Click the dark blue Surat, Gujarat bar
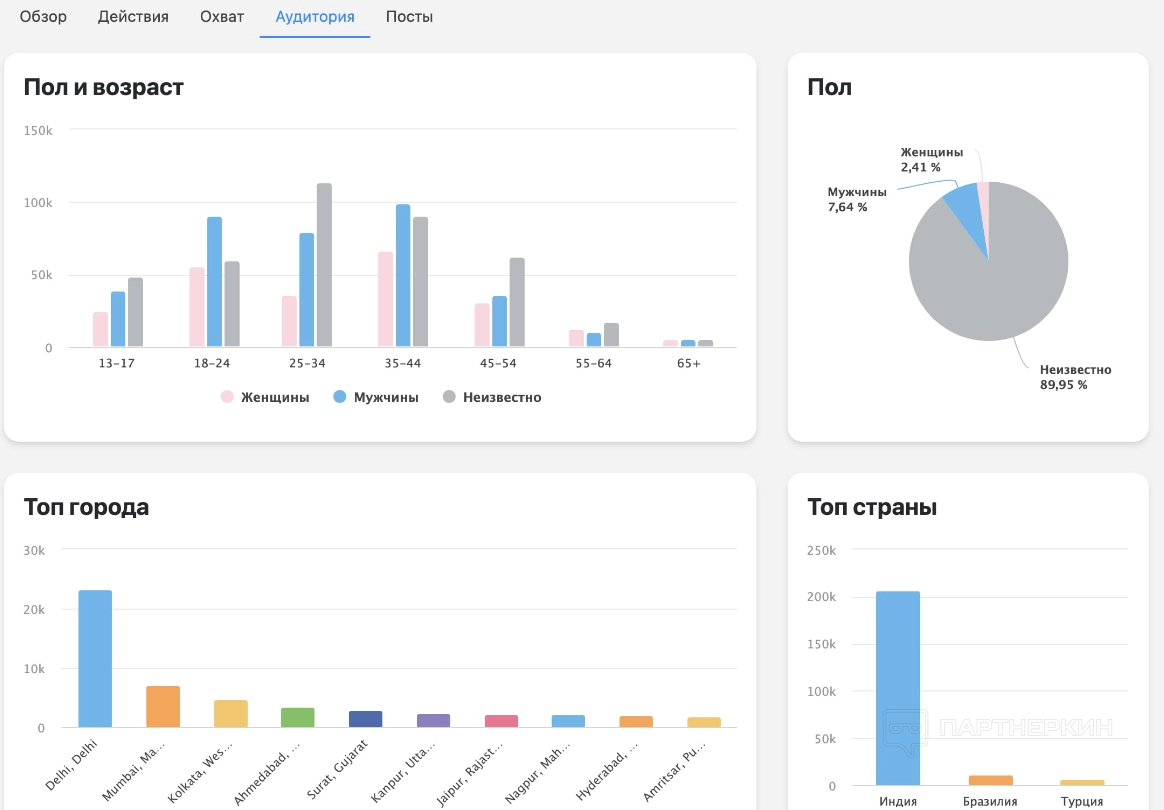 365,719
